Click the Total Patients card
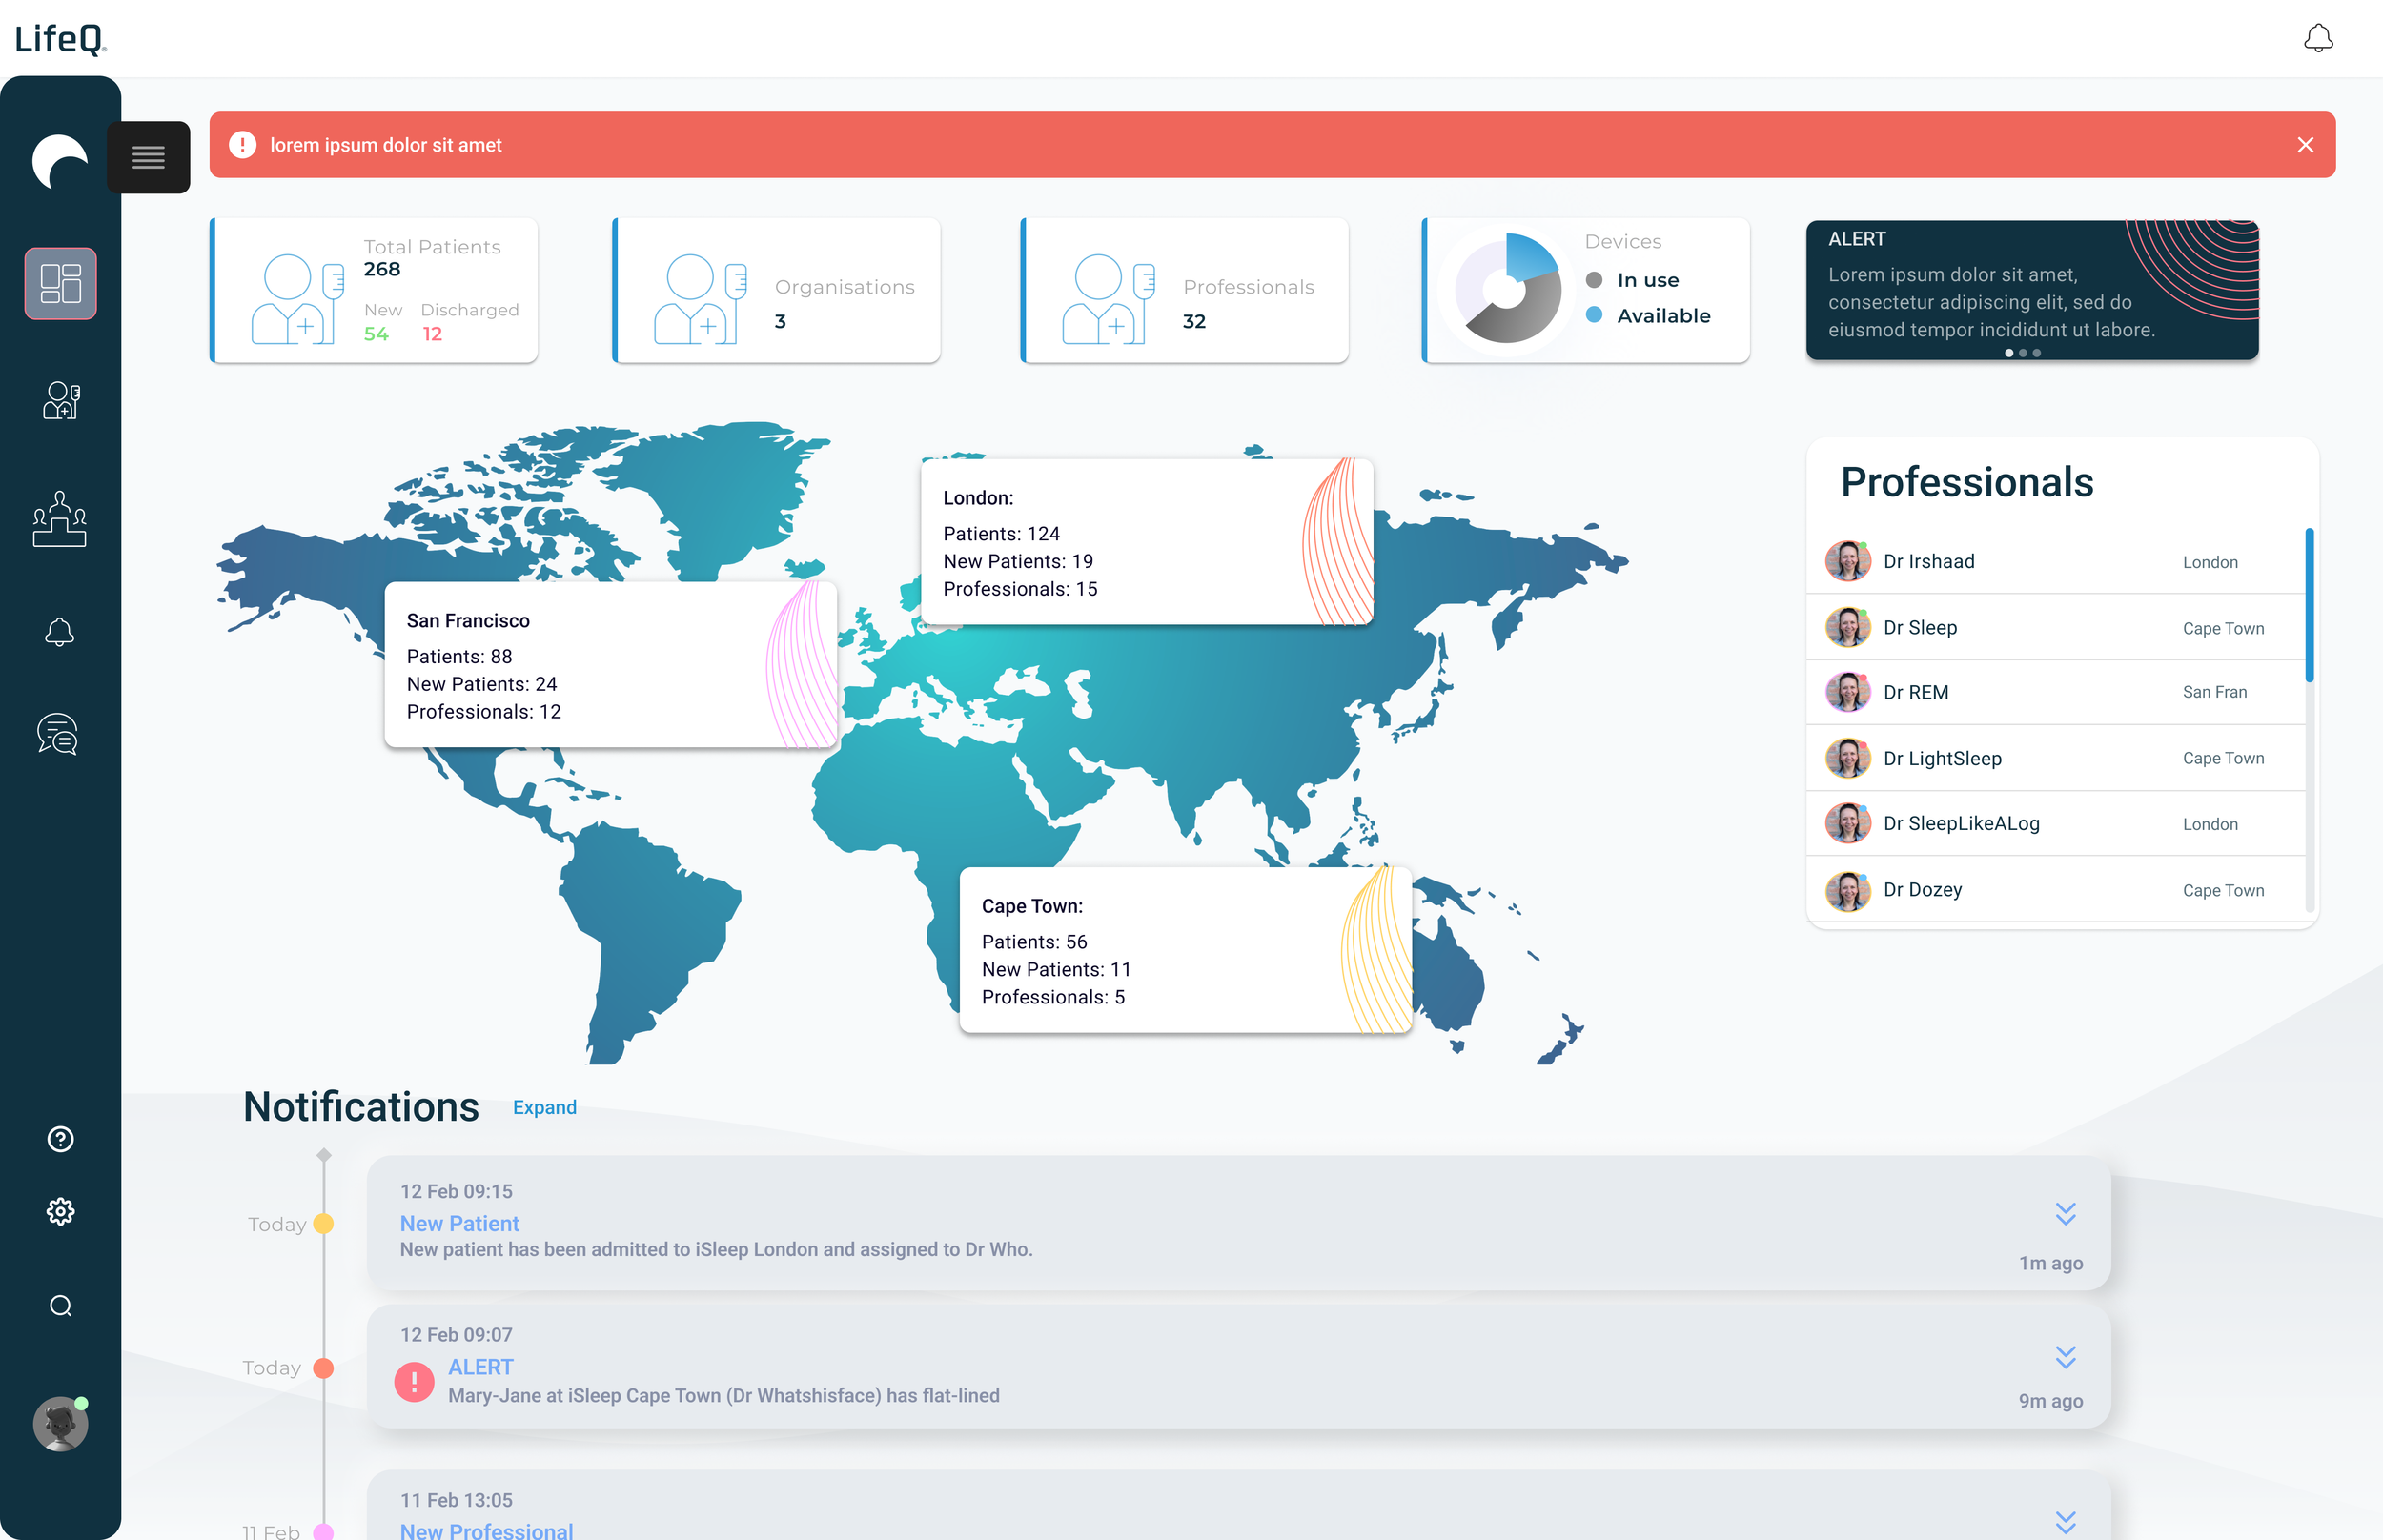2383x1540 pixels. [374, 290]
